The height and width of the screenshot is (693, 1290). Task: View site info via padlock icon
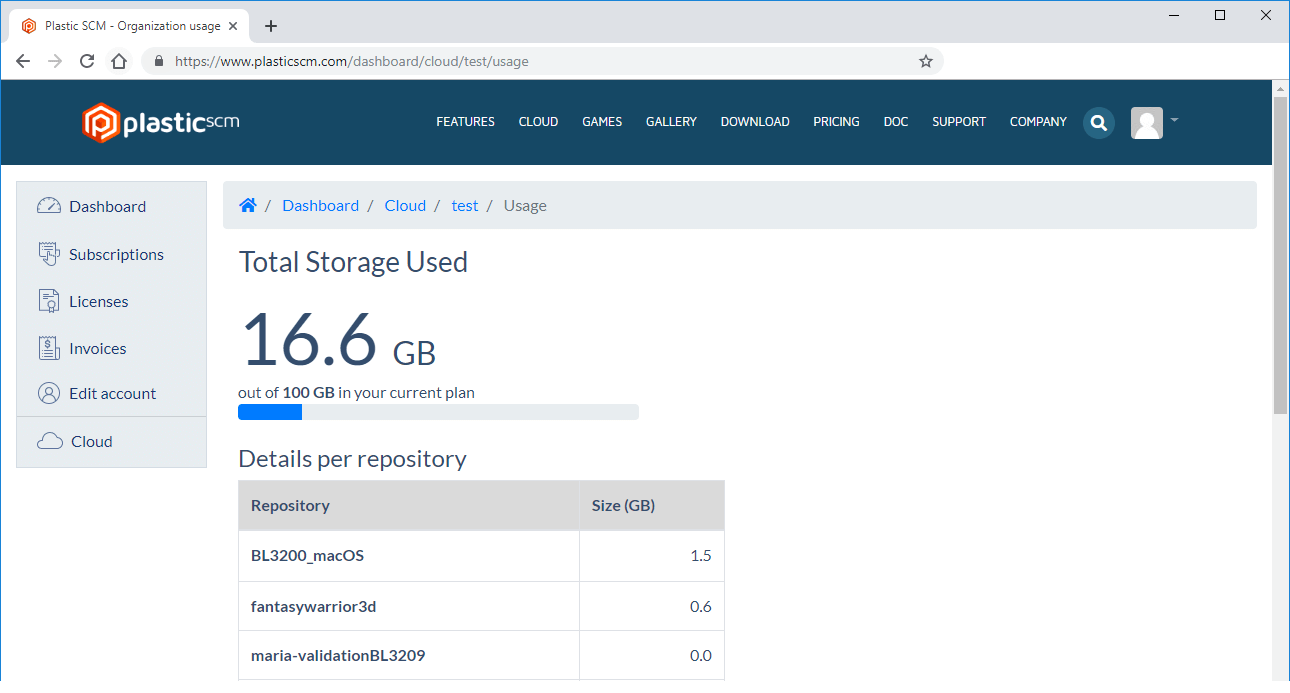coord(158,61)
